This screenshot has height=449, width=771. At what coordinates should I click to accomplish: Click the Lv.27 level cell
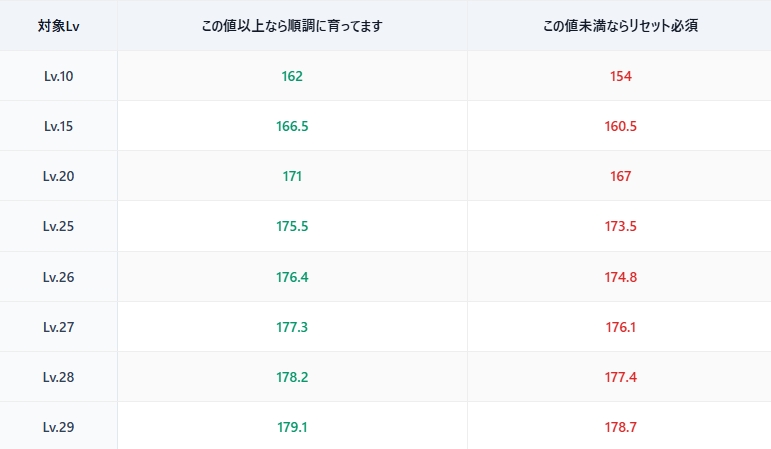59,327
